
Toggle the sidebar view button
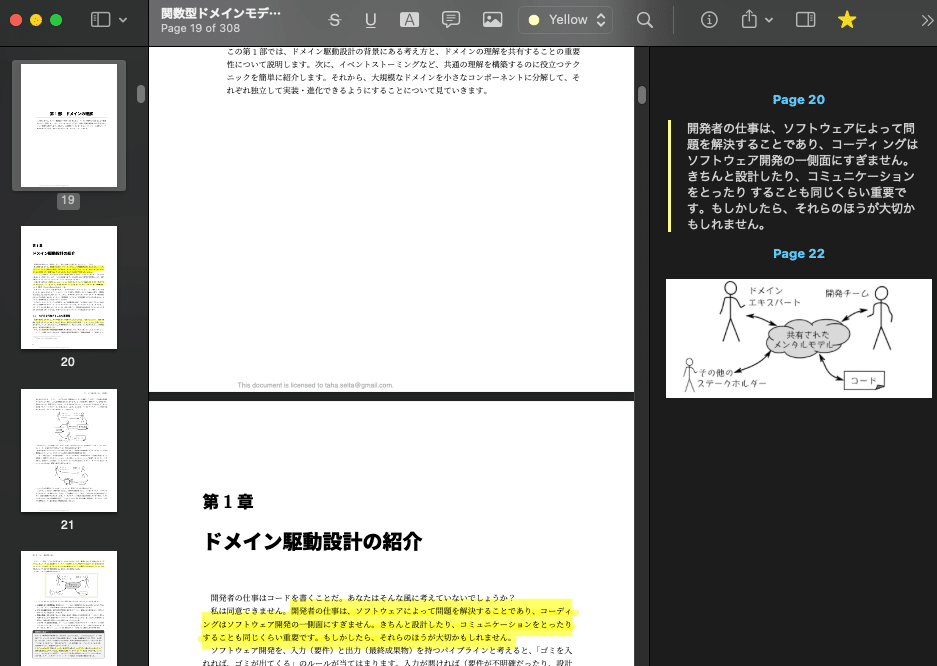tap(100, 20)
